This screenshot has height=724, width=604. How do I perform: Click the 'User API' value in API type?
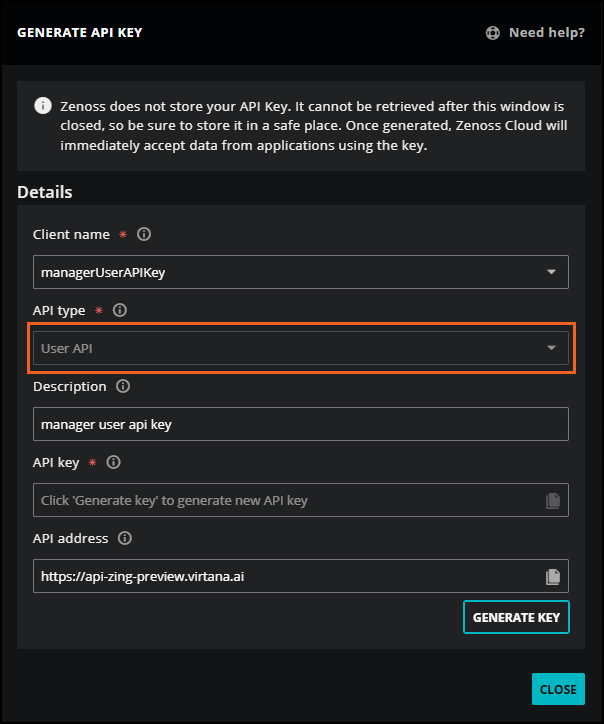click(68, 348)
